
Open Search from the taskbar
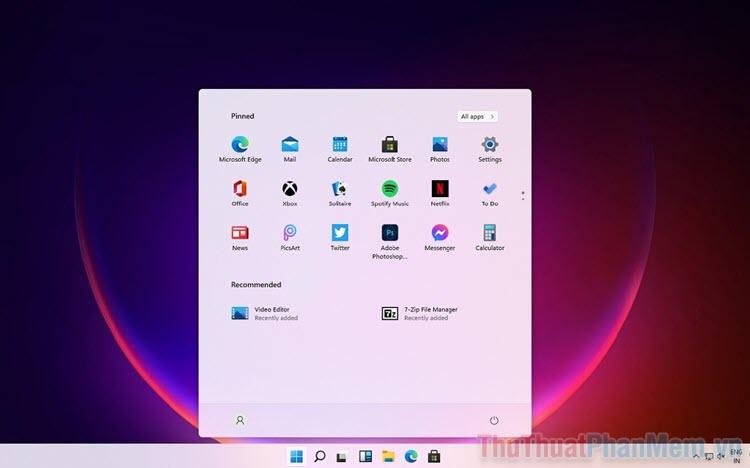(320, 457)
